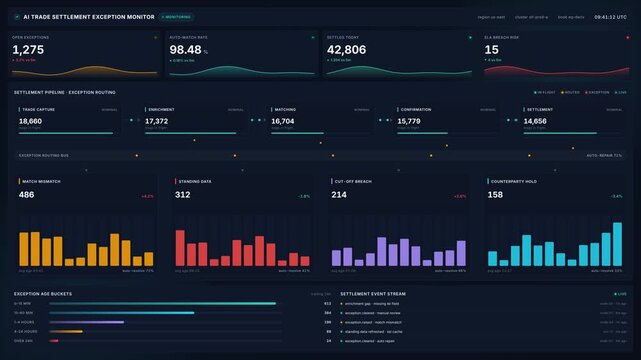Click the Matching stage progress bar
The image size is (641, 360).
[320, 133]
